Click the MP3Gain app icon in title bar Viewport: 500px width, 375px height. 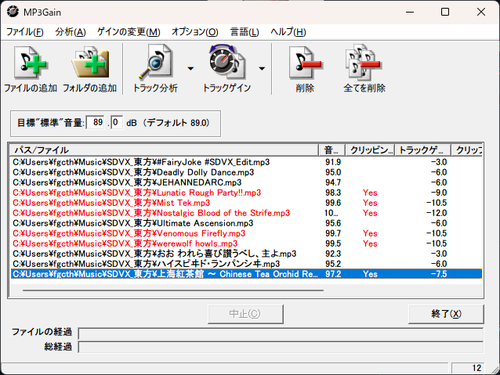pos(13,12)
